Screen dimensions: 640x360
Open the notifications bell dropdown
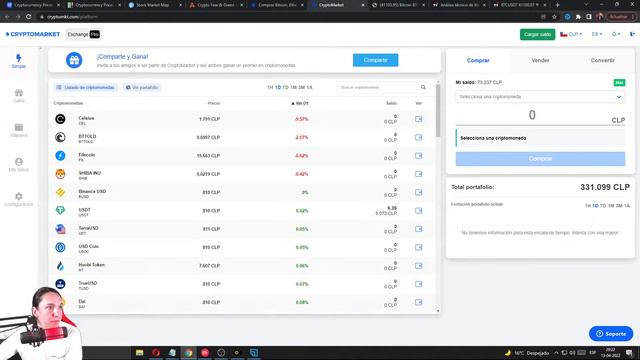coord(616,34)
